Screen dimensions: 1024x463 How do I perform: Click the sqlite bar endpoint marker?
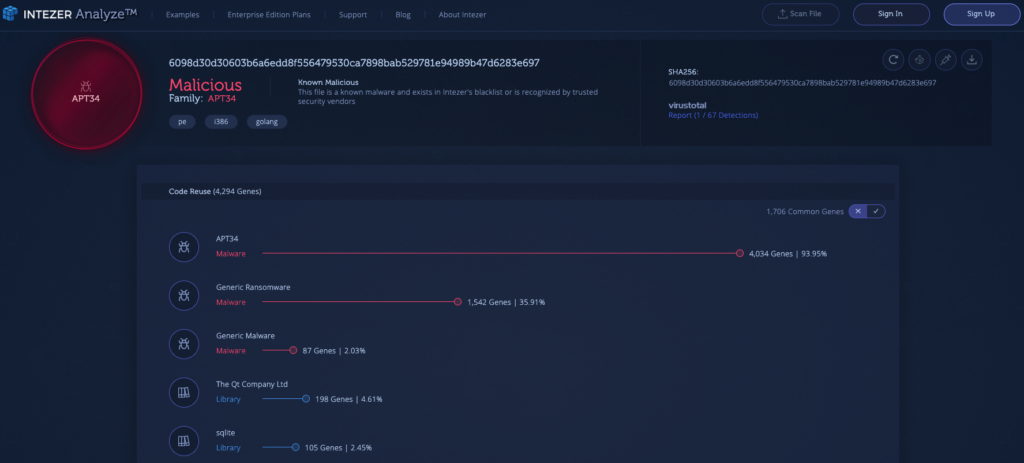(295, 447)
